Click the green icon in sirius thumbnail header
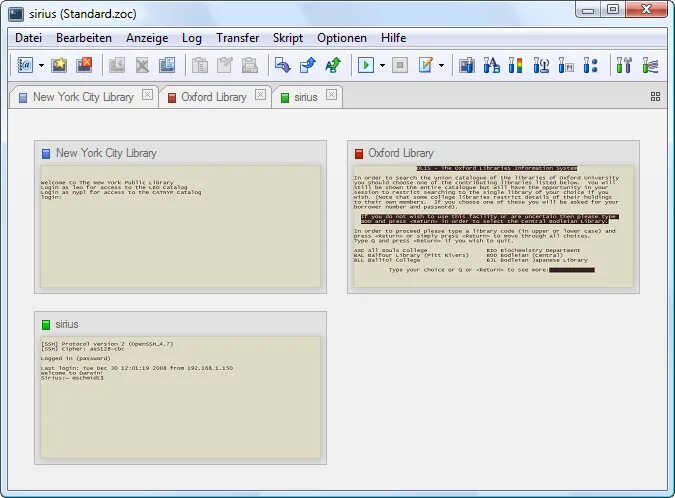675x498 pixels. [x=46, y=325]
